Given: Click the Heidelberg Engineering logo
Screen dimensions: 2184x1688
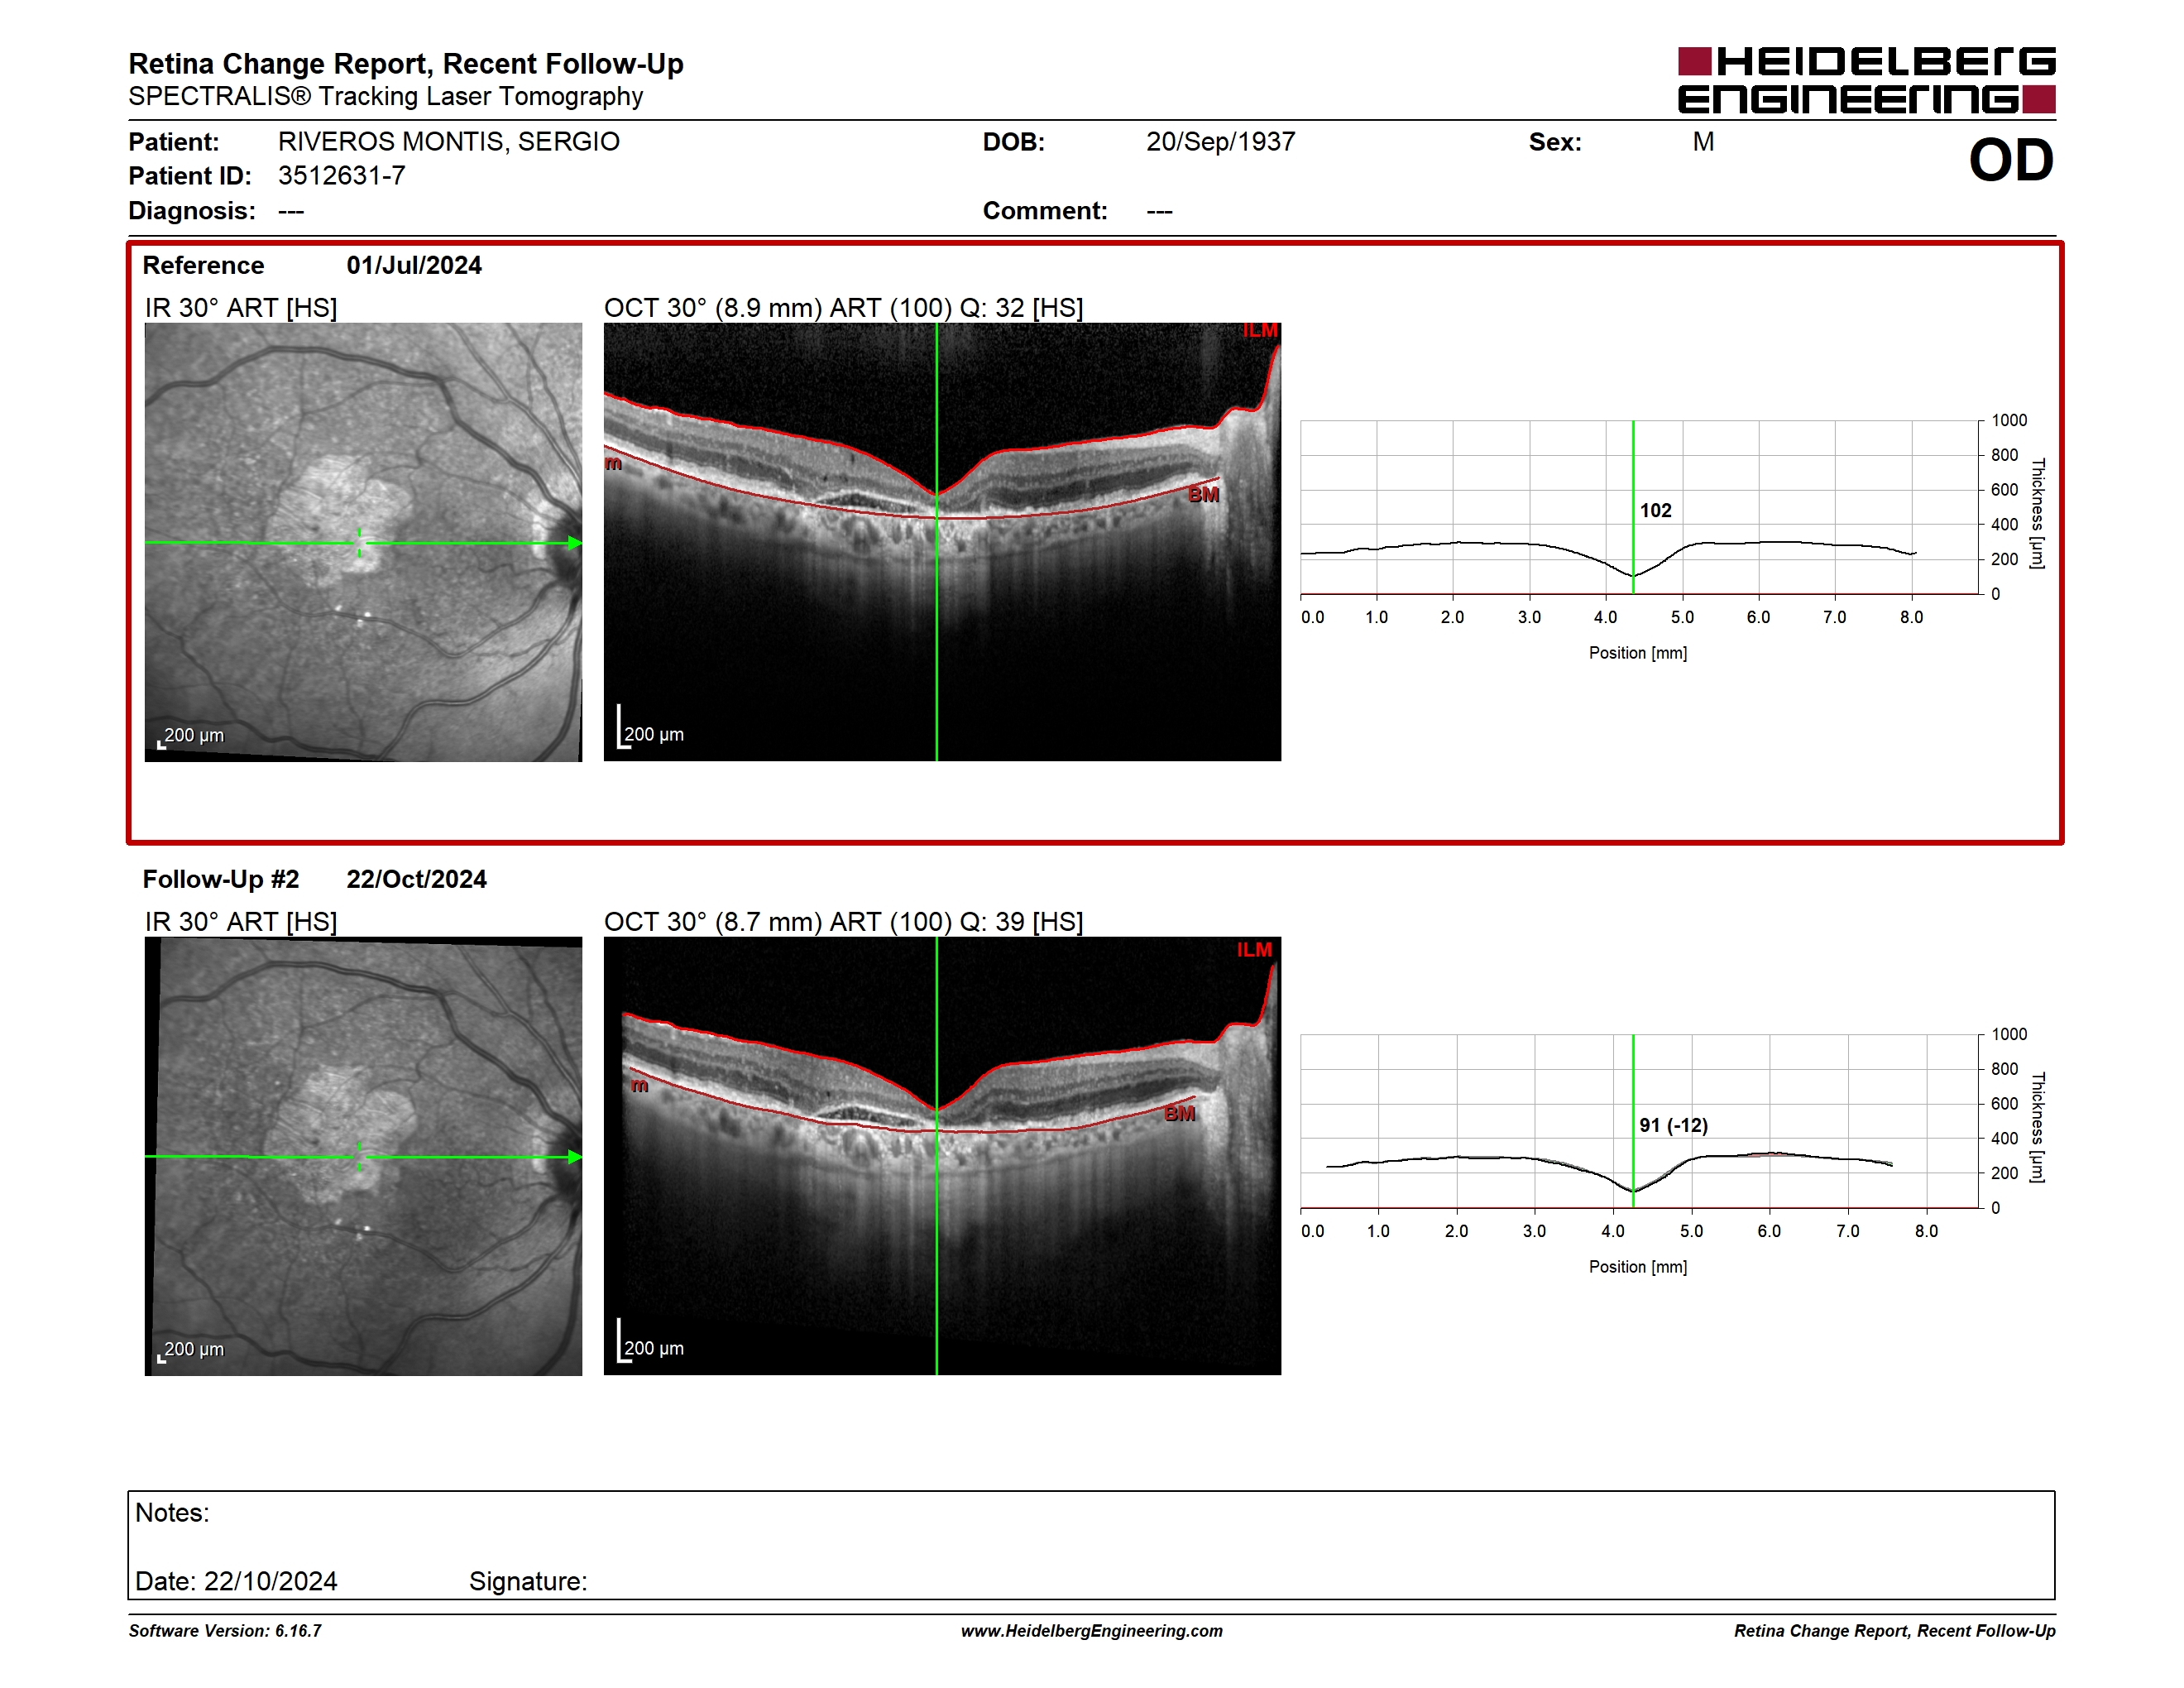Looking at the screenshot, I should [x=1866, y=80].
